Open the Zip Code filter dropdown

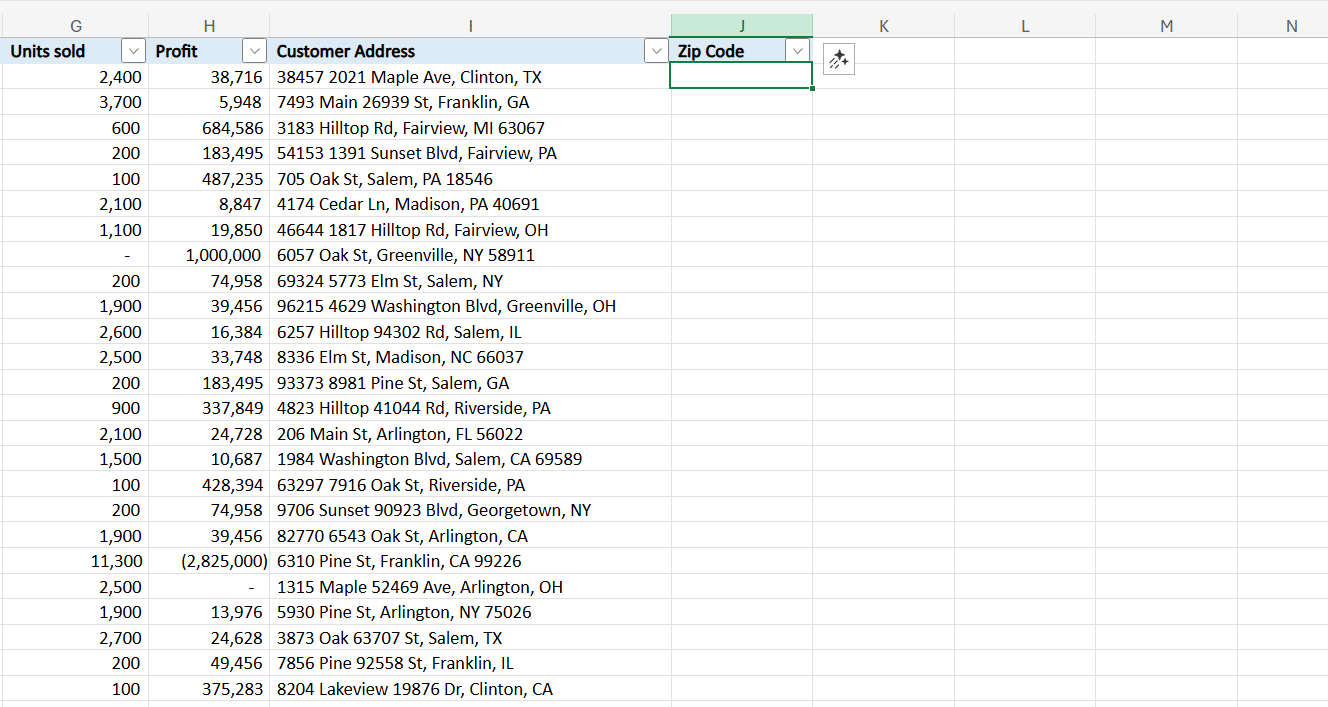point(797,51)
